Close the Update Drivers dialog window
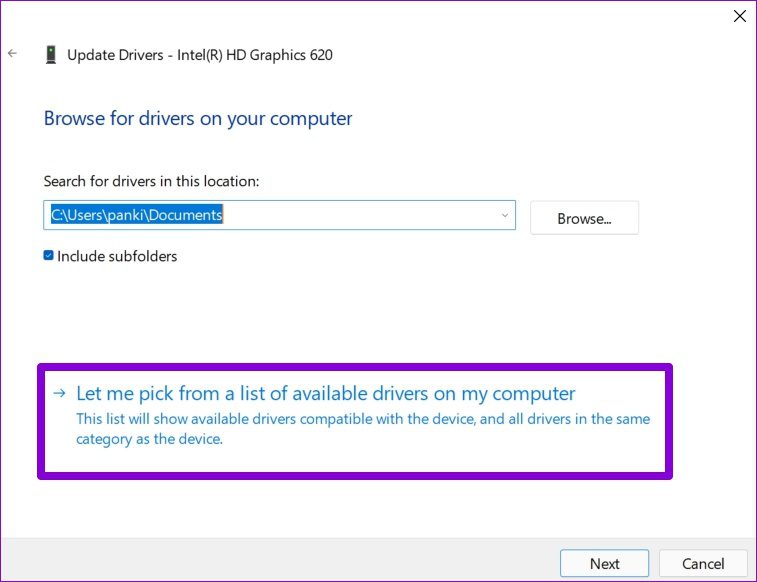 739,16
